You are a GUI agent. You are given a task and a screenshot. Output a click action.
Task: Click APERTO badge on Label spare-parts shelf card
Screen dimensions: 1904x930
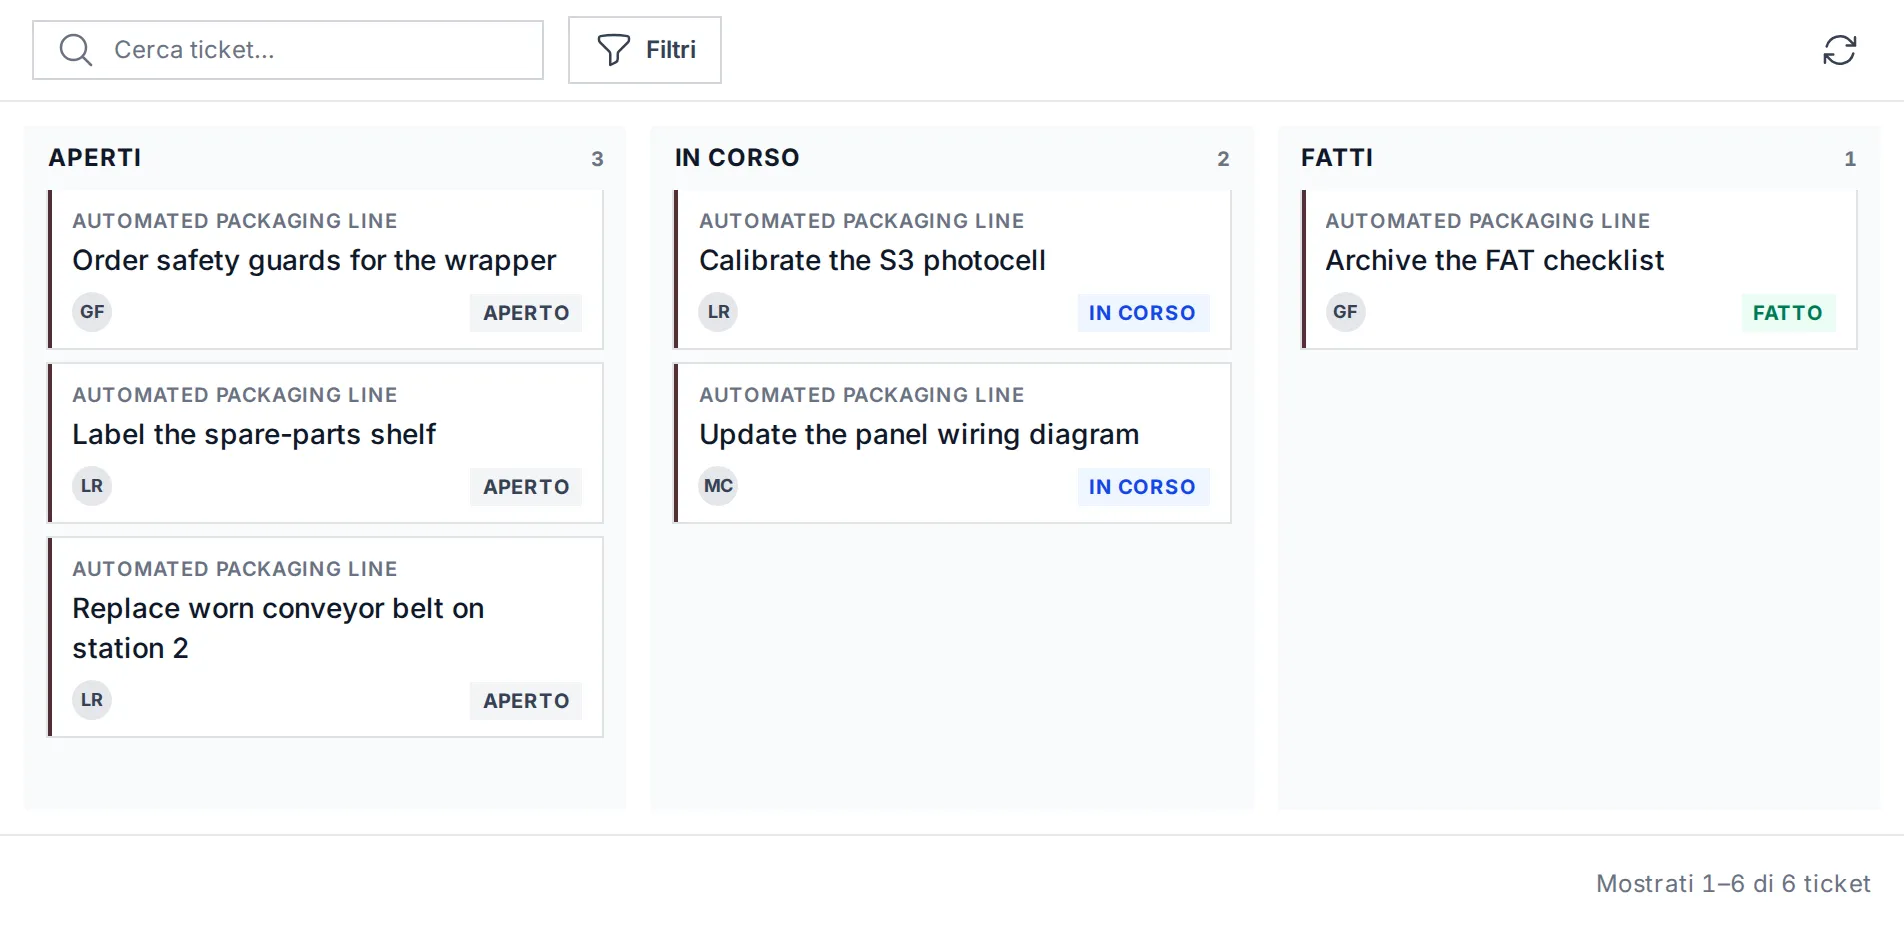pos(526,487)
